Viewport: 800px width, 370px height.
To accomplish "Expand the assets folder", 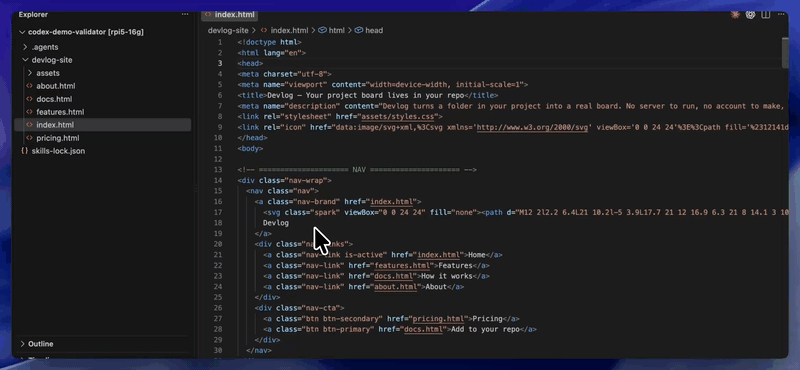I will click(30, 73).
